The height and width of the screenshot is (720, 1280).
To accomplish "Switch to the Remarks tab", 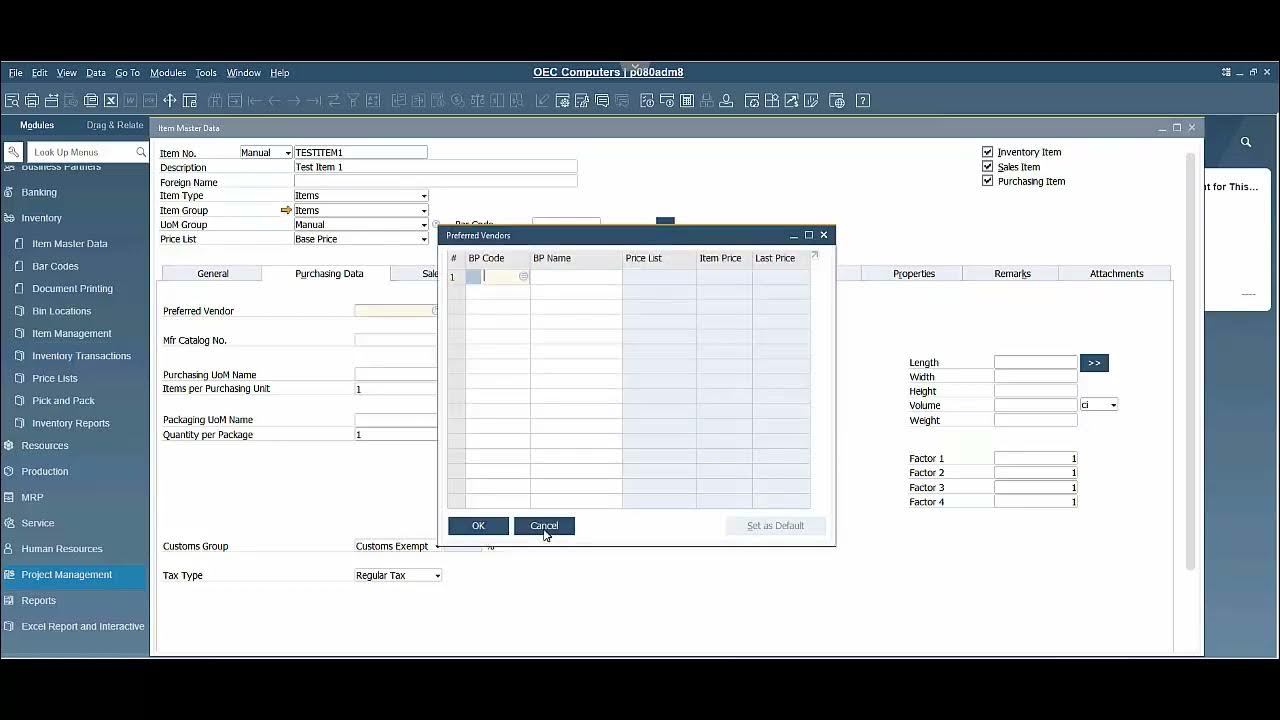I will (1012, 273).
